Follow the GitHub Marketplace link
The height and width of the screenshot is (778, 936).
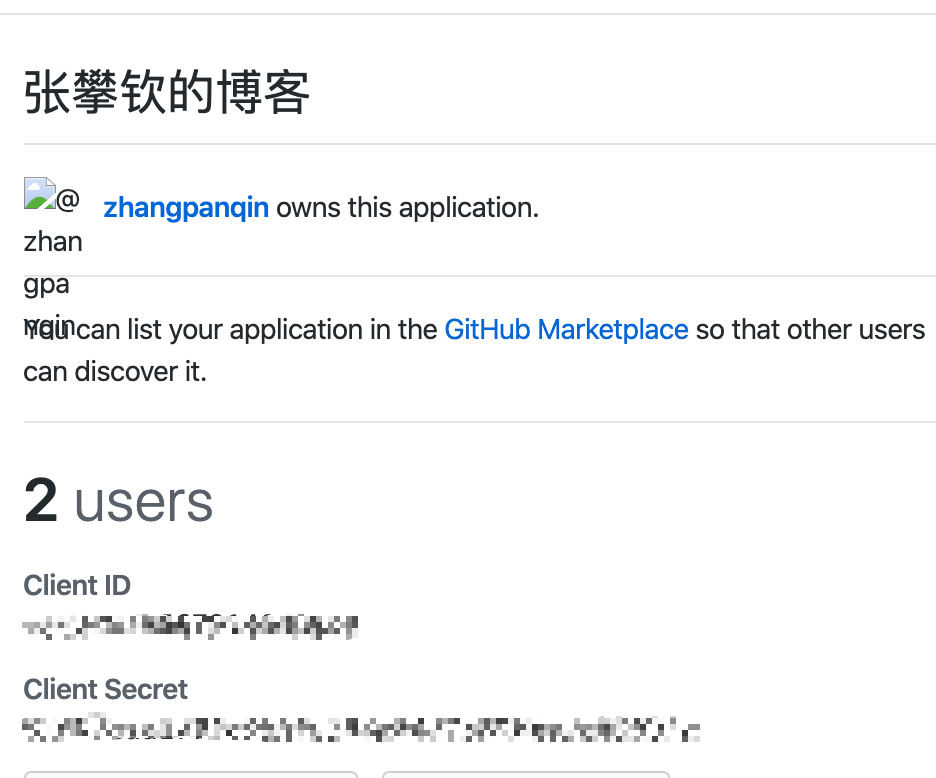coord(566,329)
